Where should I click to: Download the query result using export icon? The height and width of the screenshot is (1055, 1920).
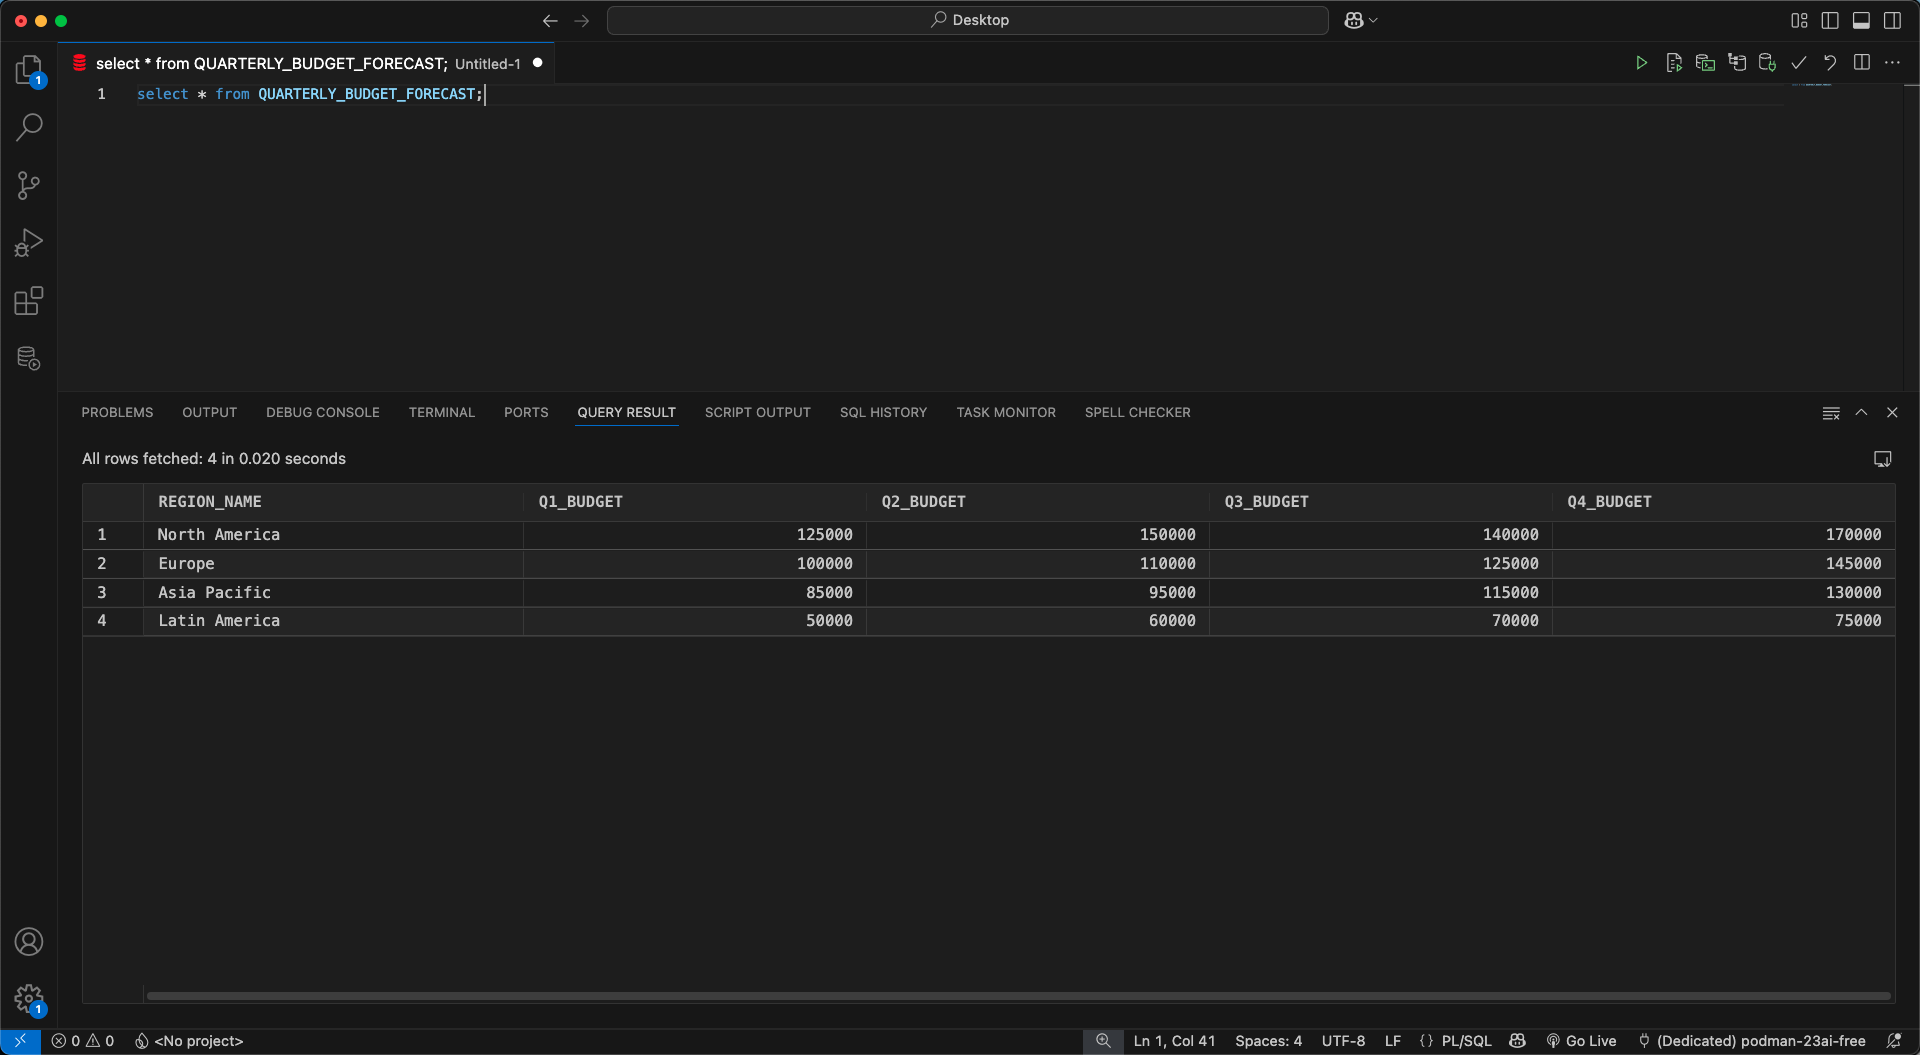[x=1882, y=459]
